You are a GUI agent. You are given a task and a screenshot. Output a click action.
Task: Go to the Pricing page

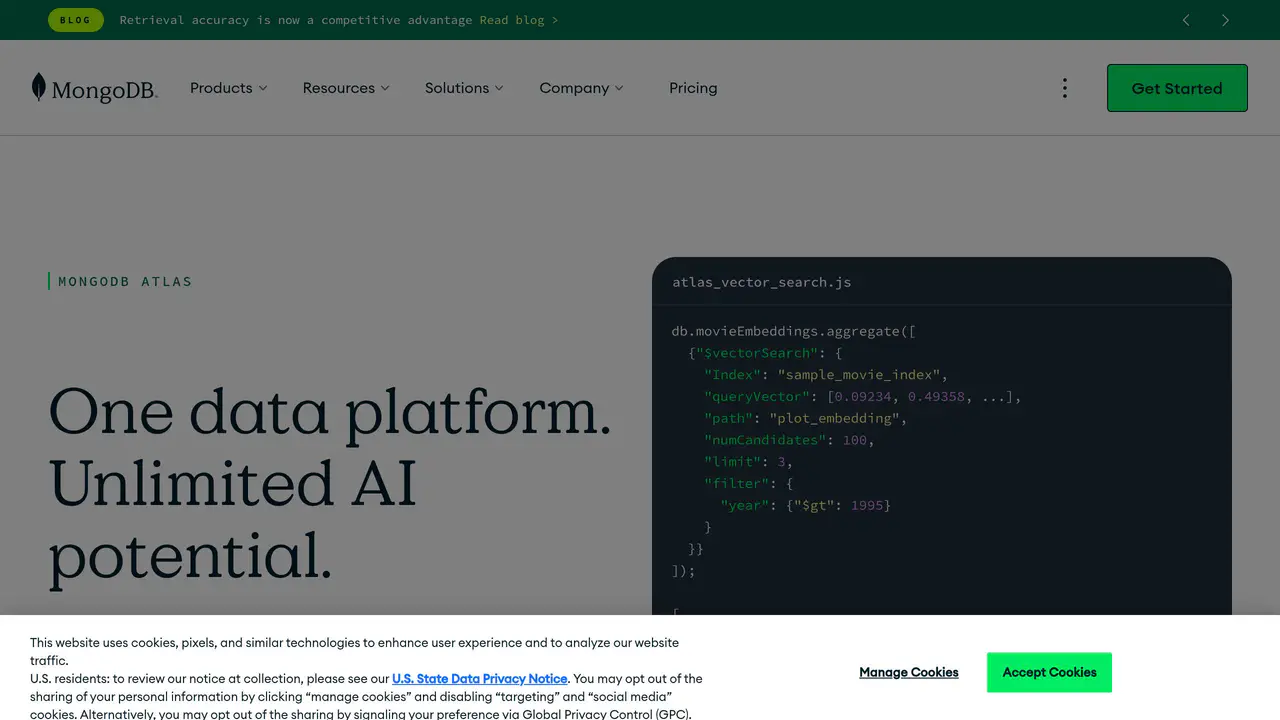(x=693, y=88)
